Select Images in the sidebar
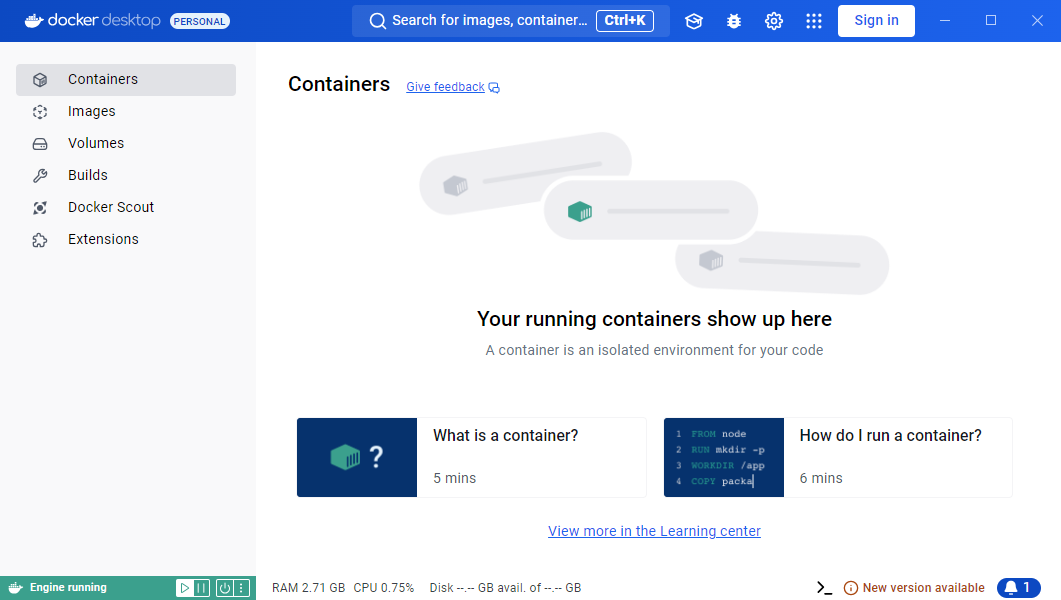This screenshot has width=1061, height=600. click(92, 111)
